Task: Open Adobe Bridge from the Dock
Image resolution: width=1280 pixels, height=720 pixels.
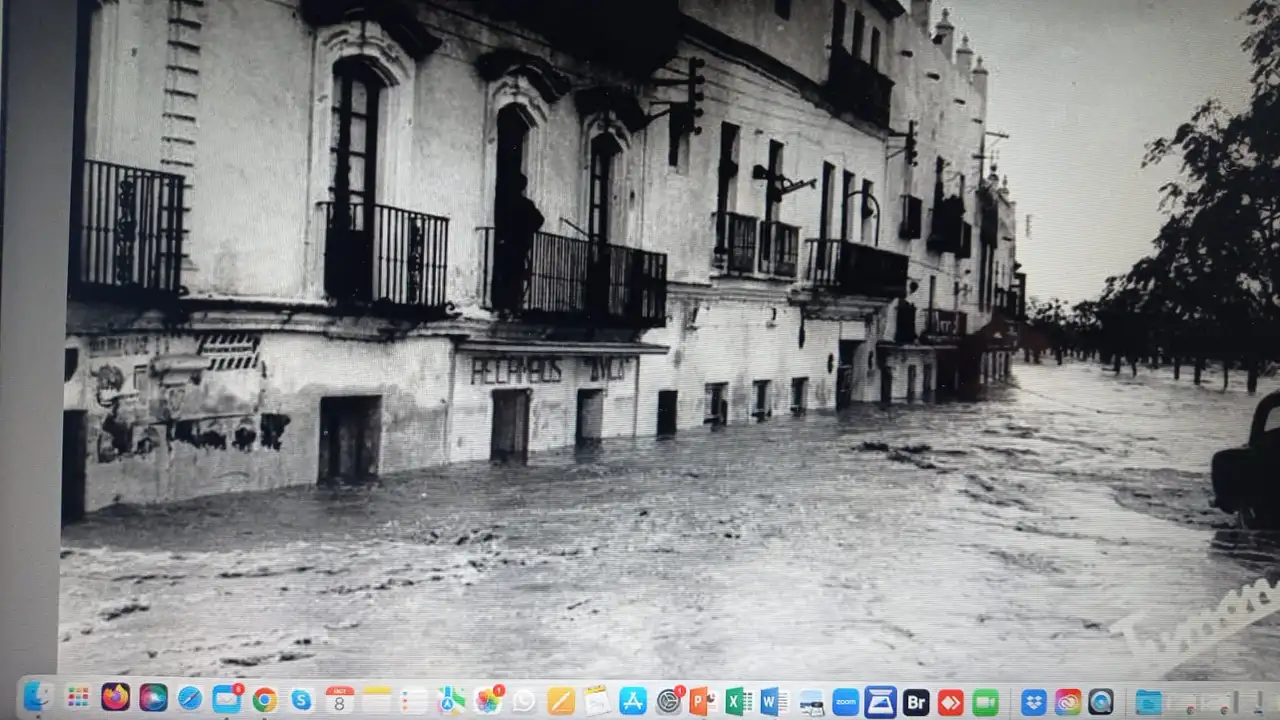Action: click(916, 700)
